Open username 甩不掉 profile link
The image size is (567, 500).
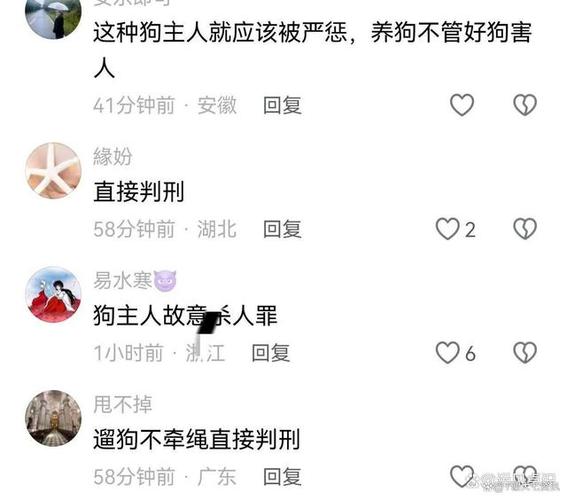coord(123,404)
